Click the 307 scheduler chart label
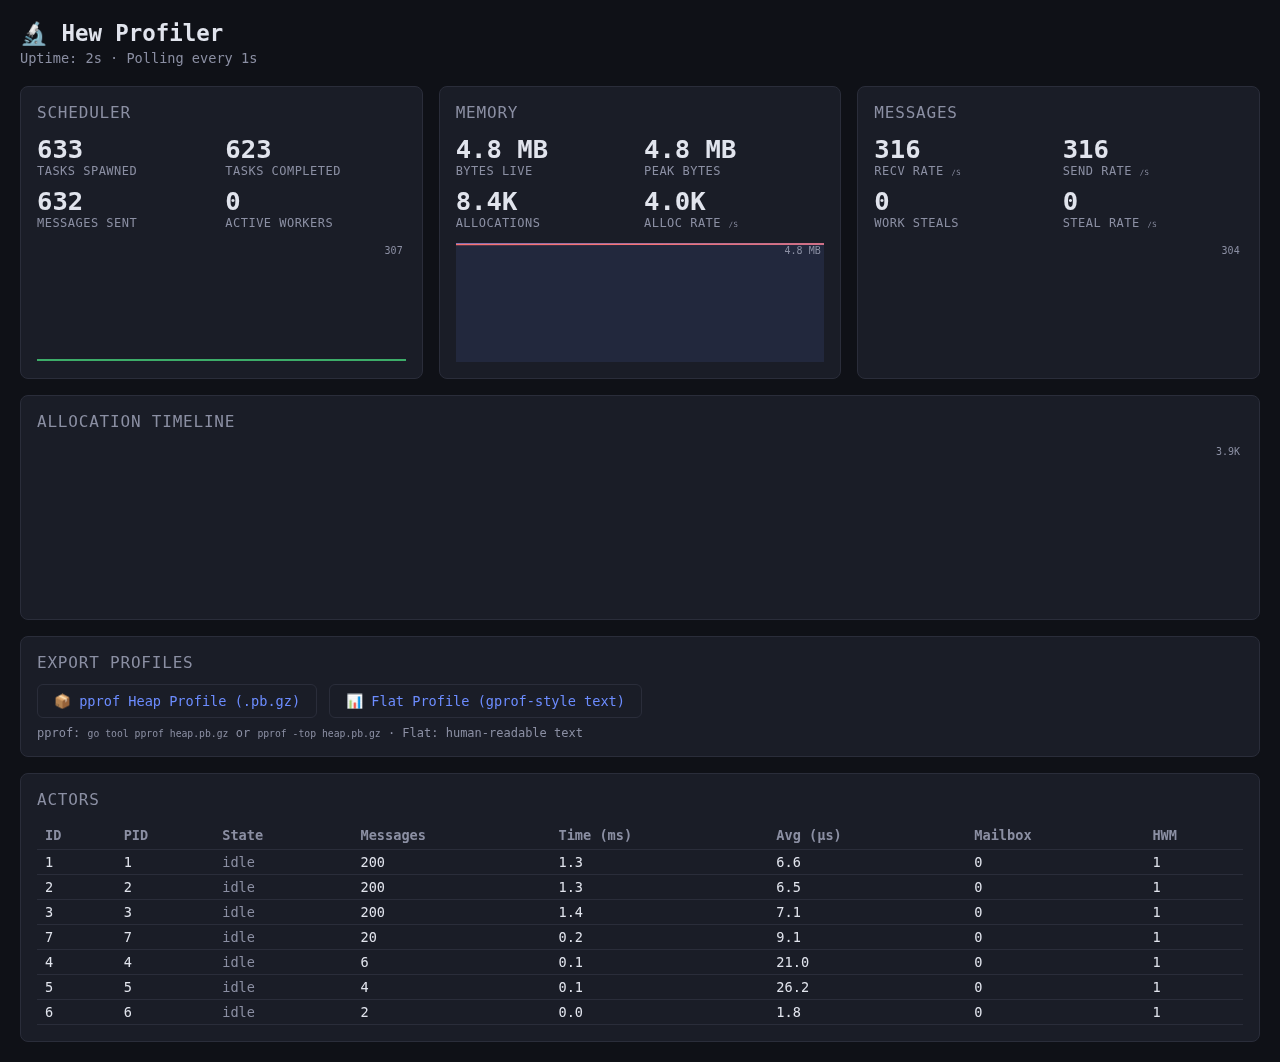Screen dimensions: 1280x1062 point(393,251)
